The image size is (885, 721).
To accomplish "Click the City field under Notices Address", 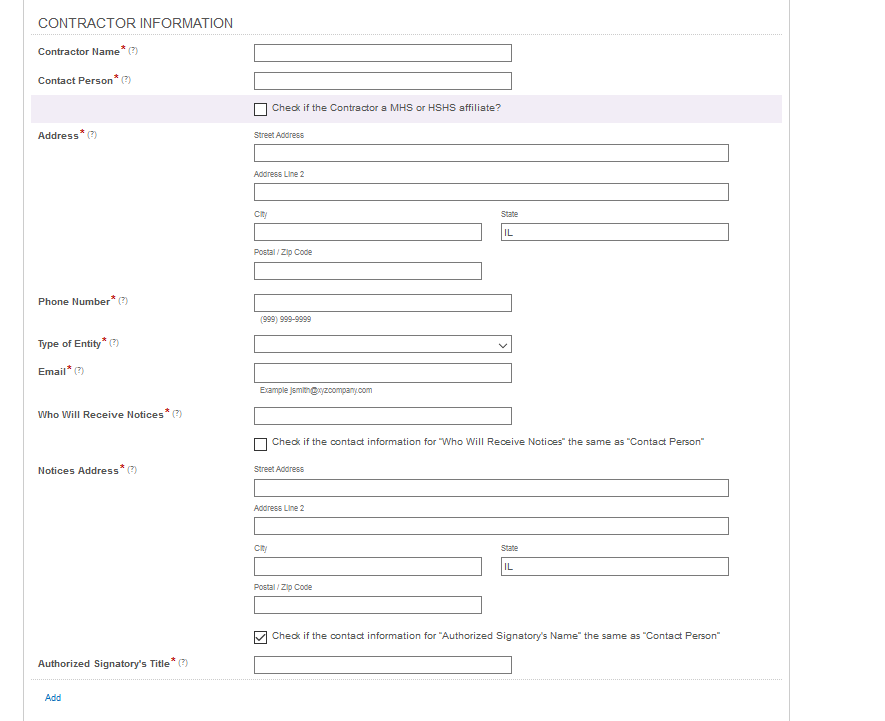I will pyautogui.click(x=367, y=566).
